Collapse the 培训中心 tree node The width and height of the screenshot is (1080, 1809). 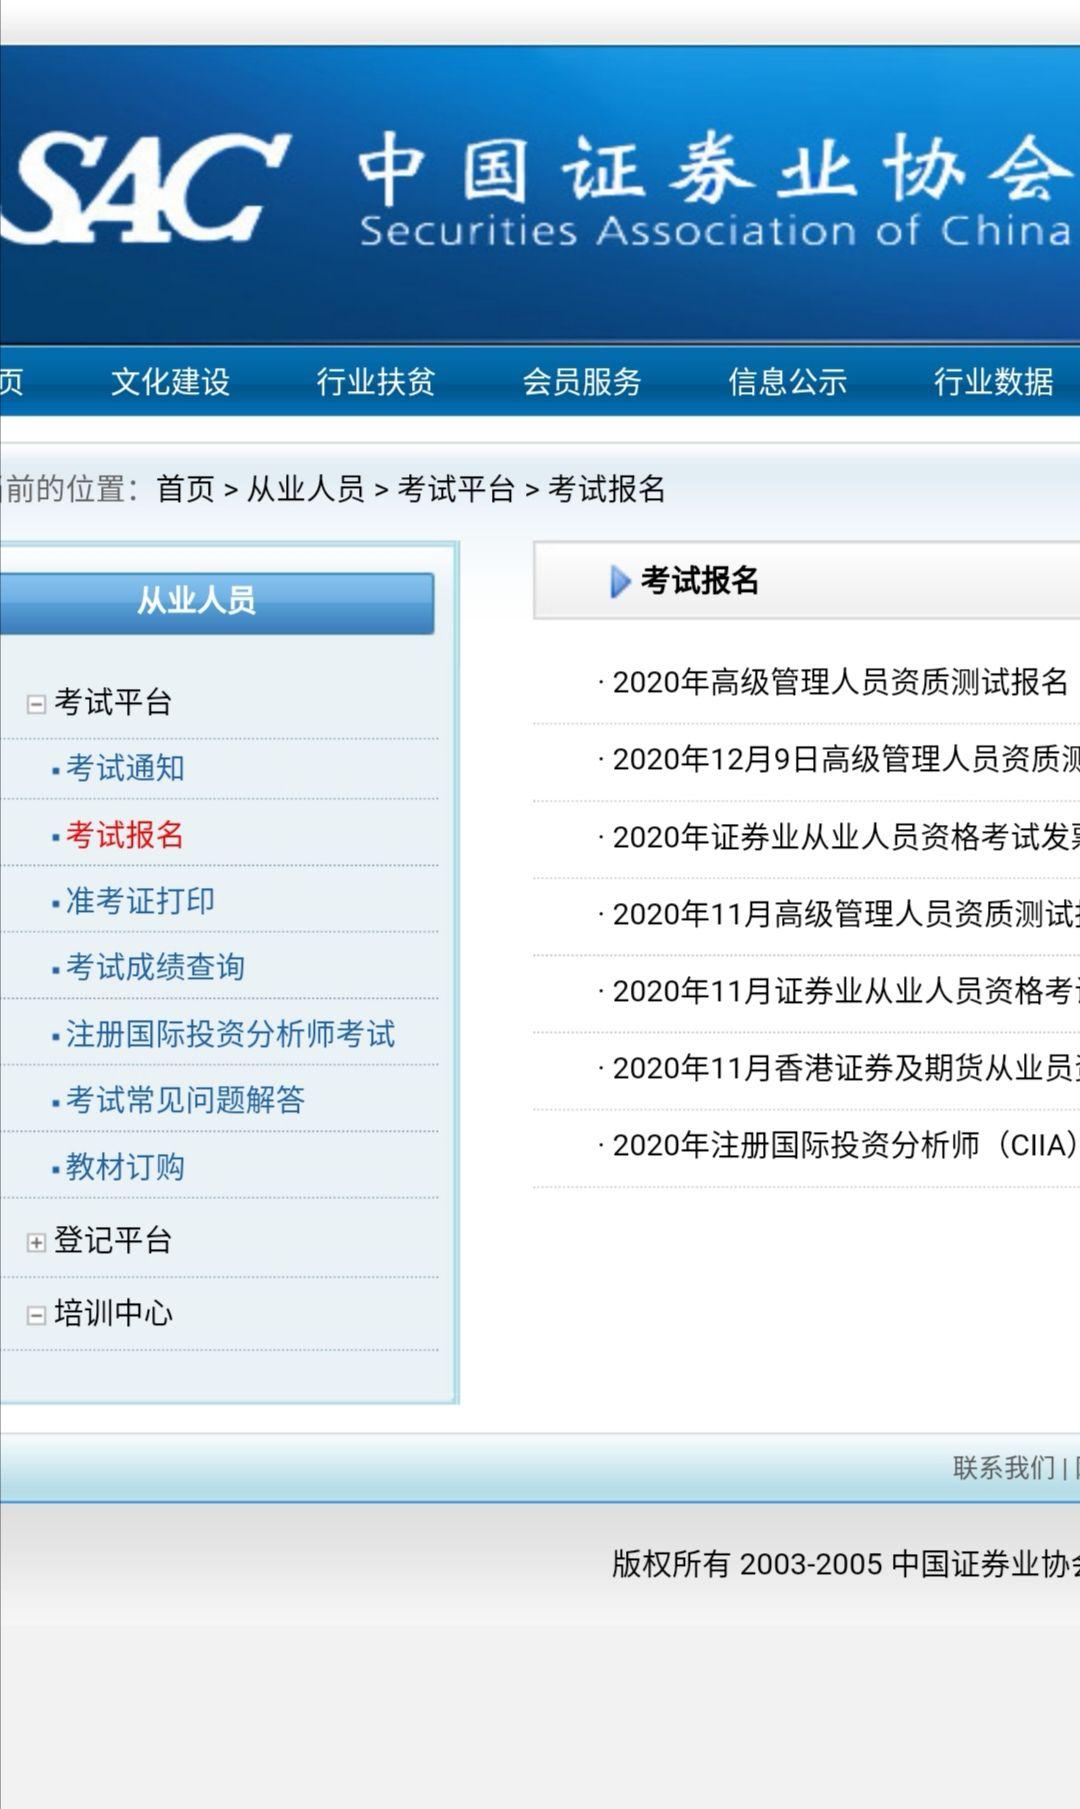click(36, 1315)
